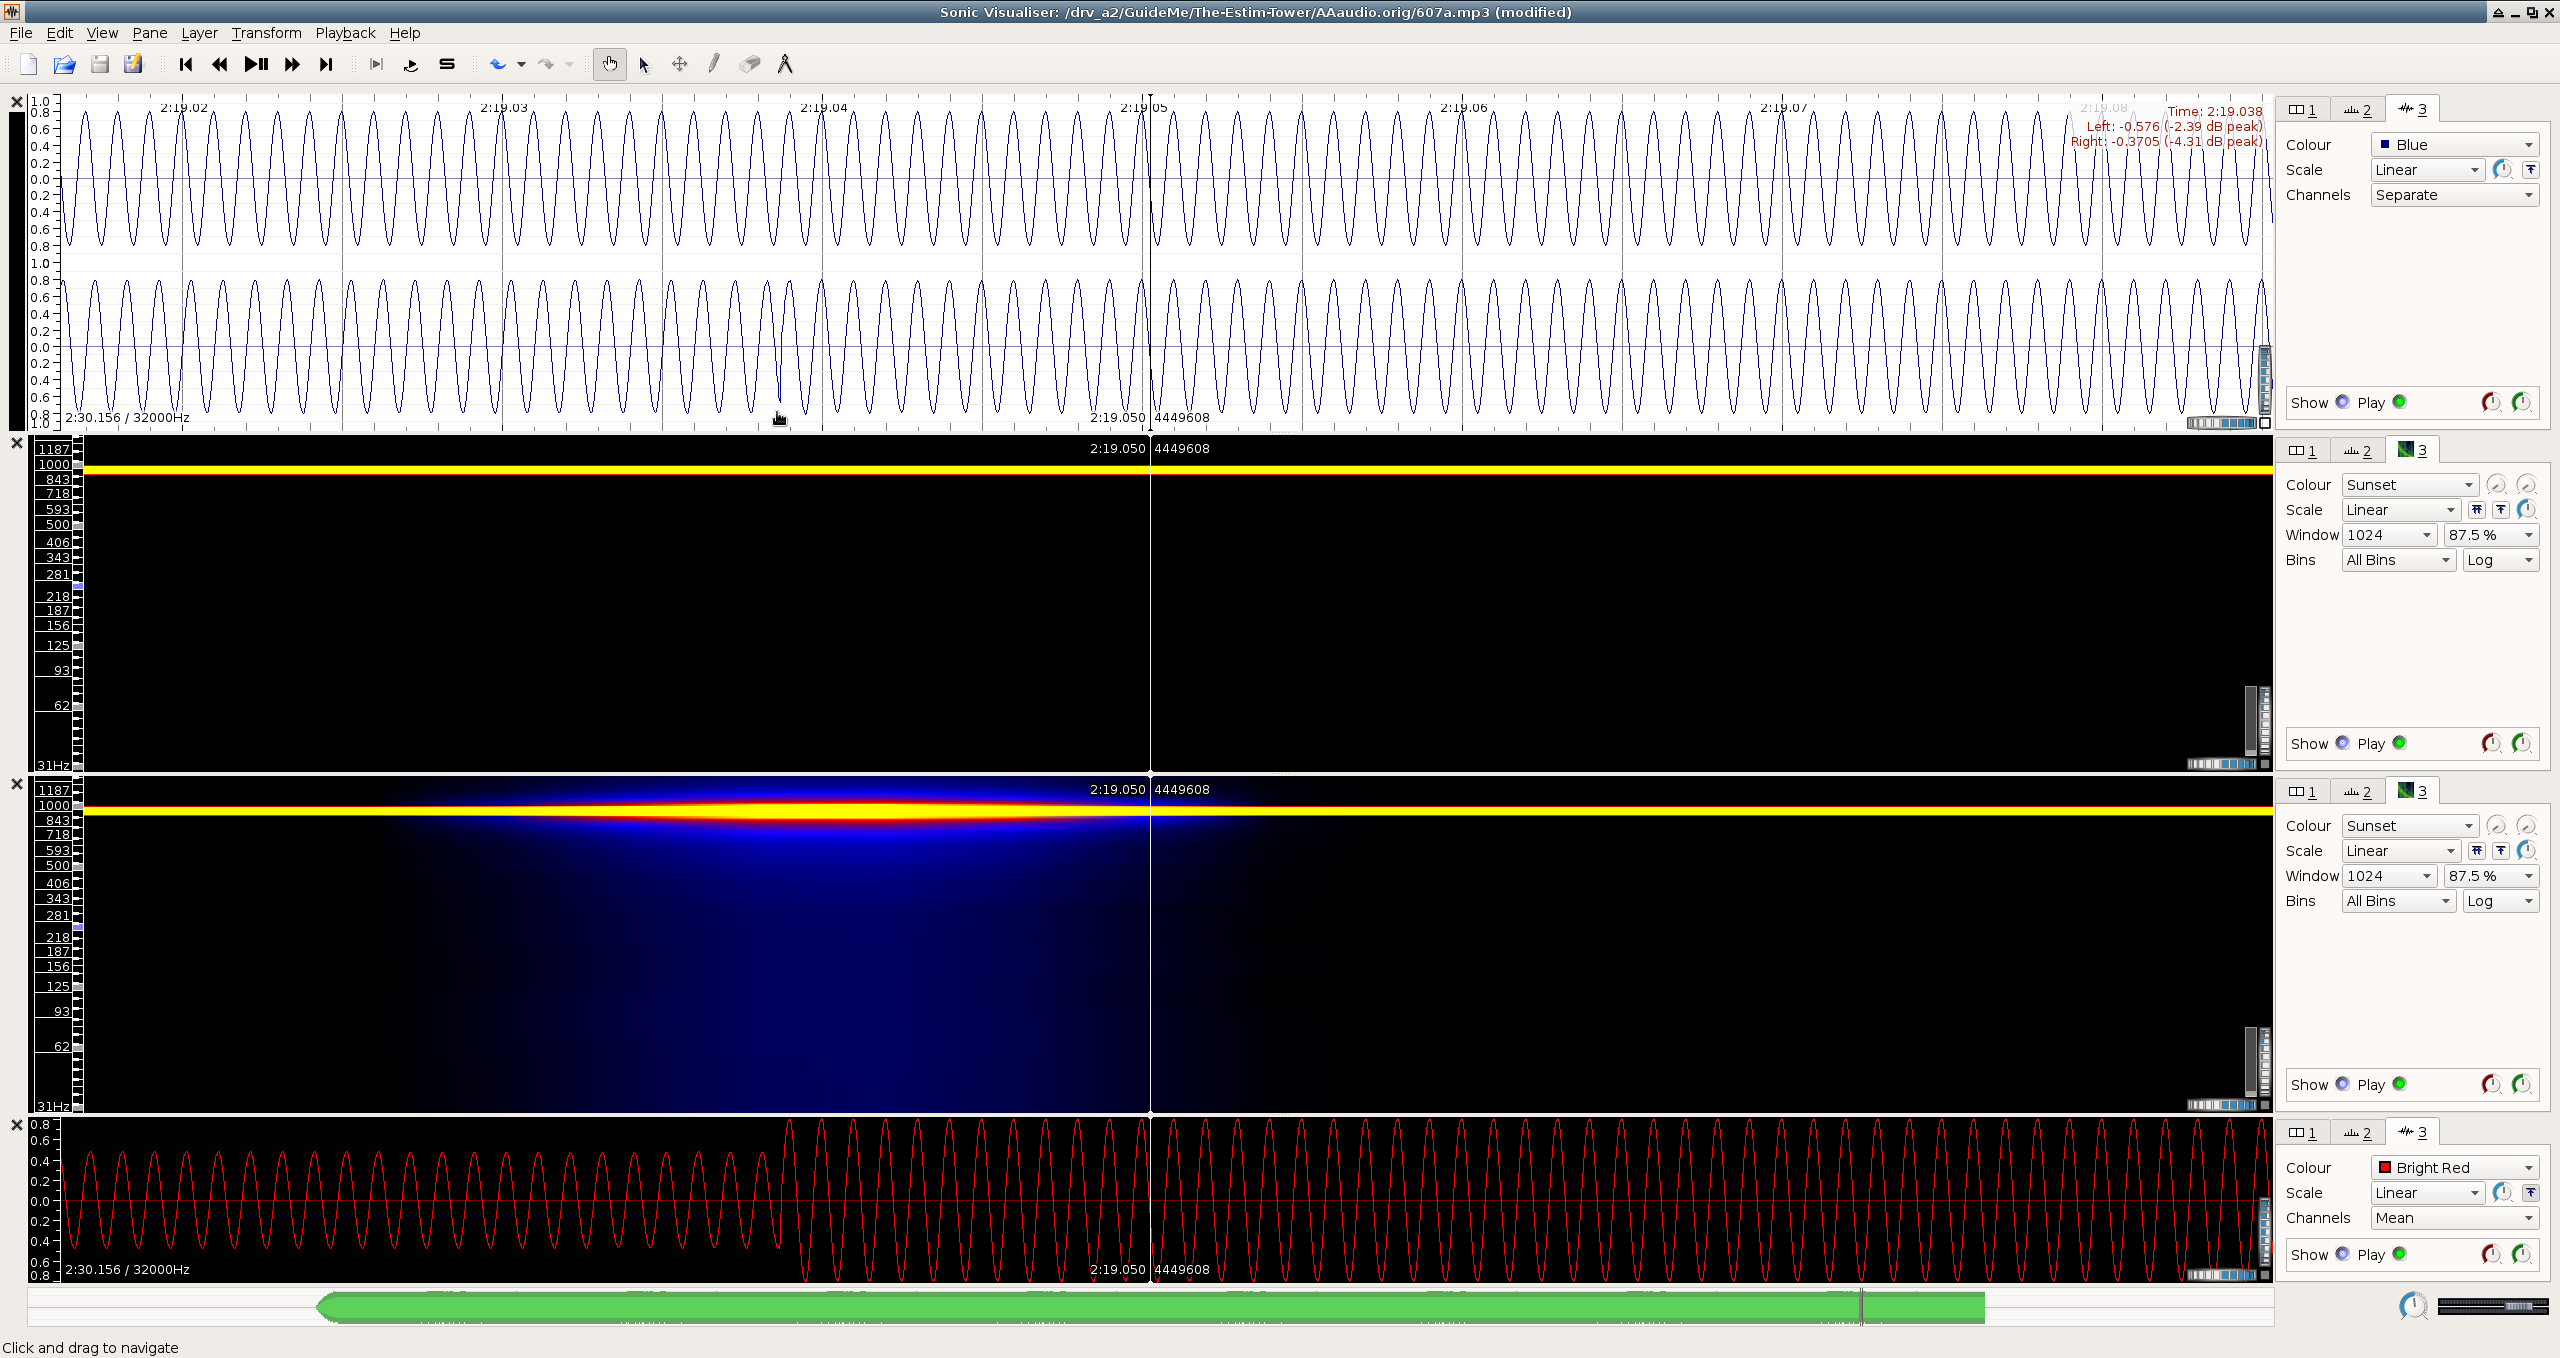The height and width of the screenshot is (1358, 2560).
Task: Open the upper spectrogram Window 1024 dropdown
Action: (2390, 535)
